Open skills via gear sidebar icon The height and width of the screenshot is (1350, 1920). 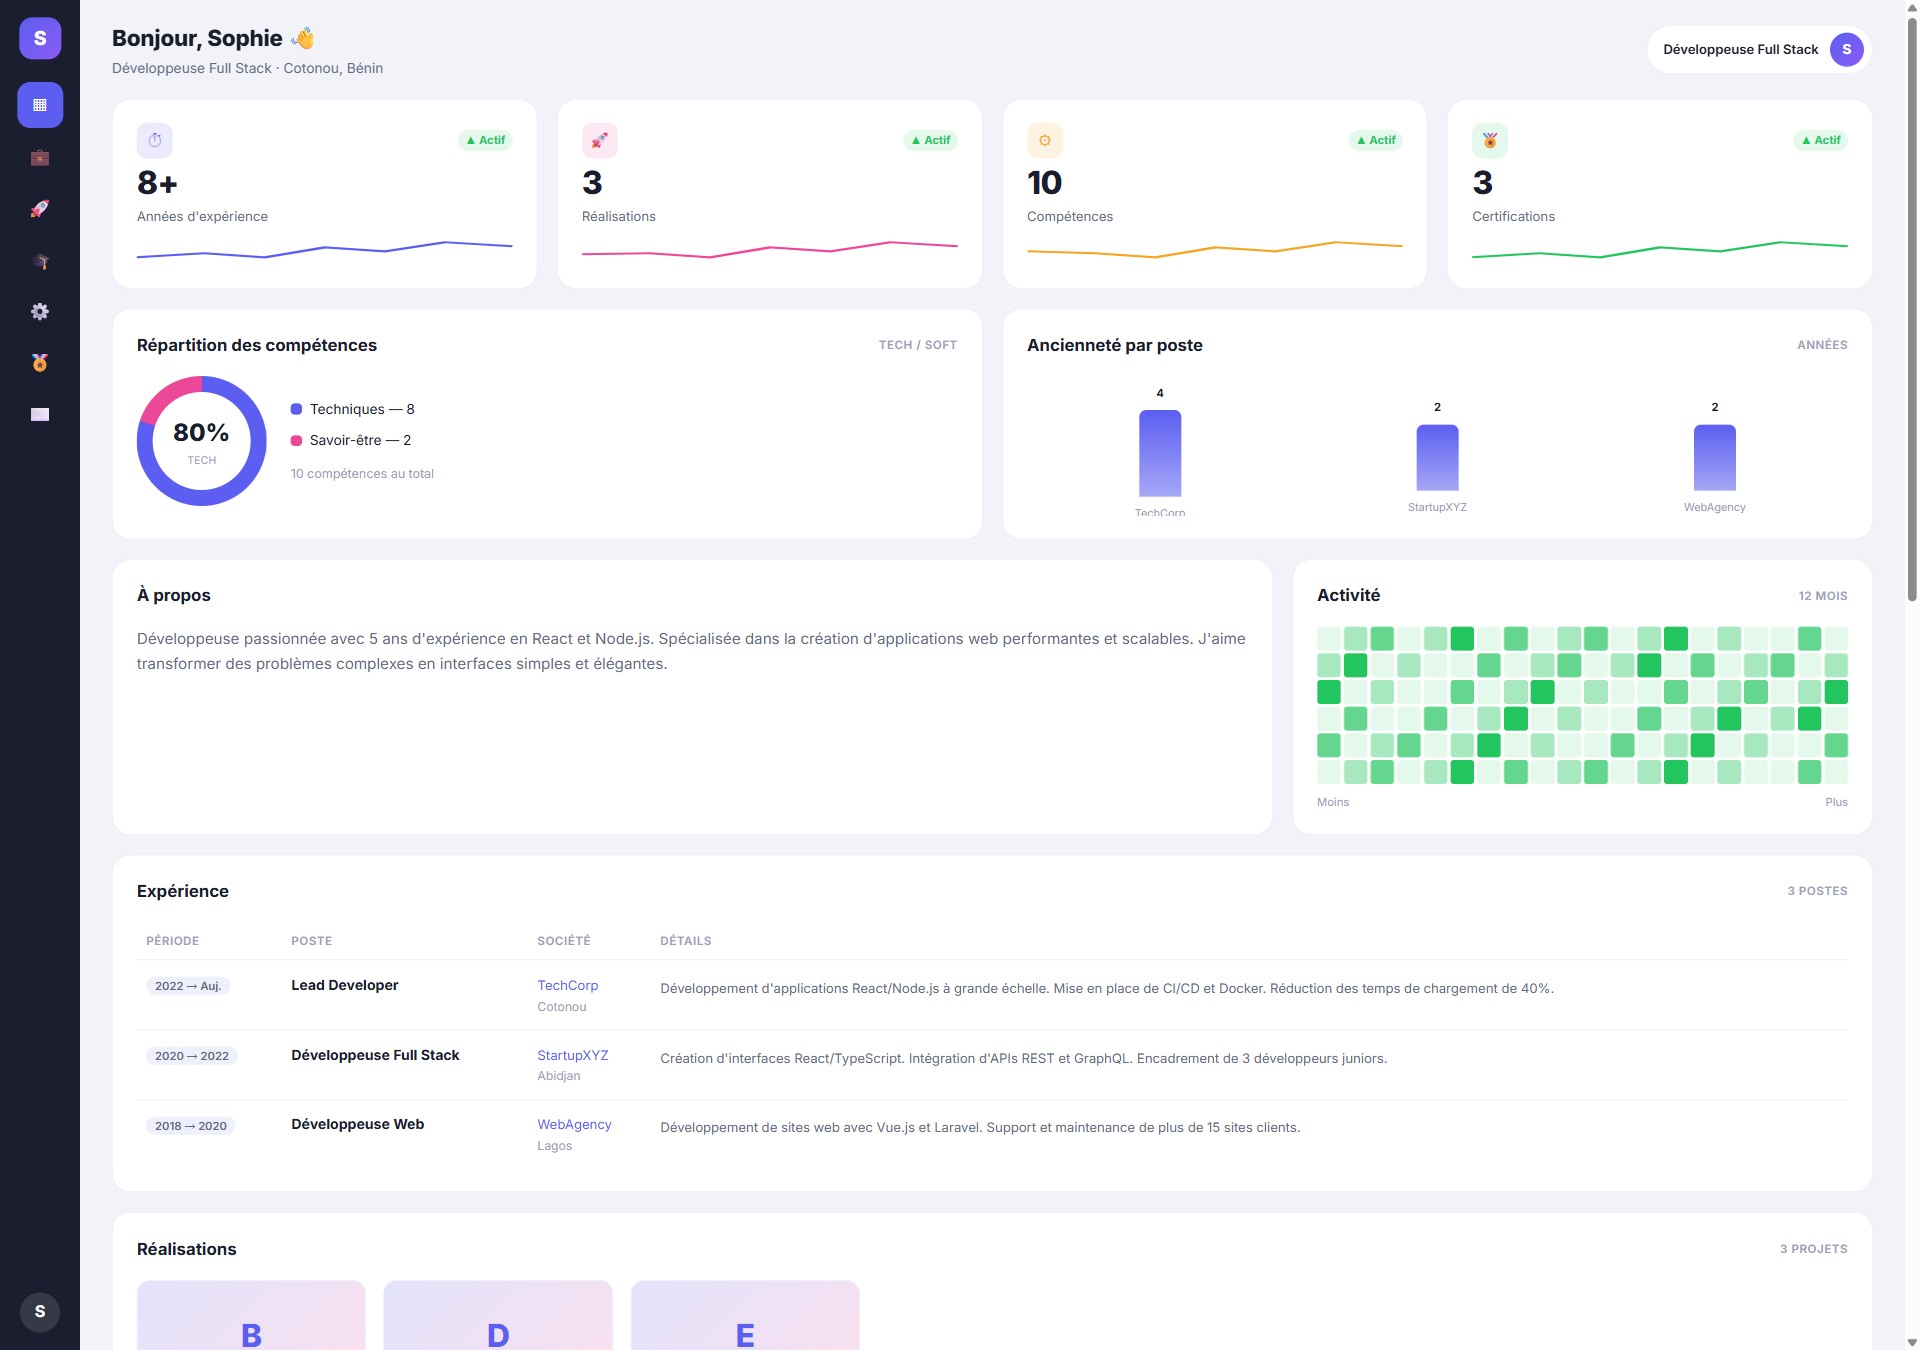click(x=40, y=311)
